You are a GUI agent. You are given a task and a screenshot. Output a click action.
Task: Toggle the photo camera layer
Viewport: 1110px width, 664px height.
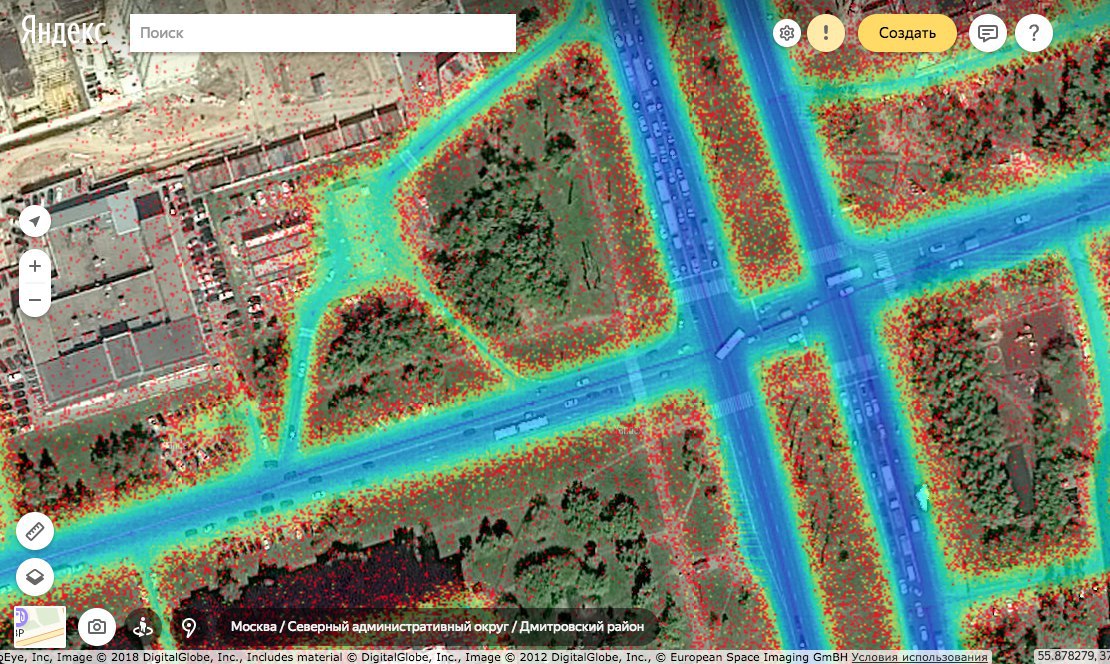click(97, 627)
